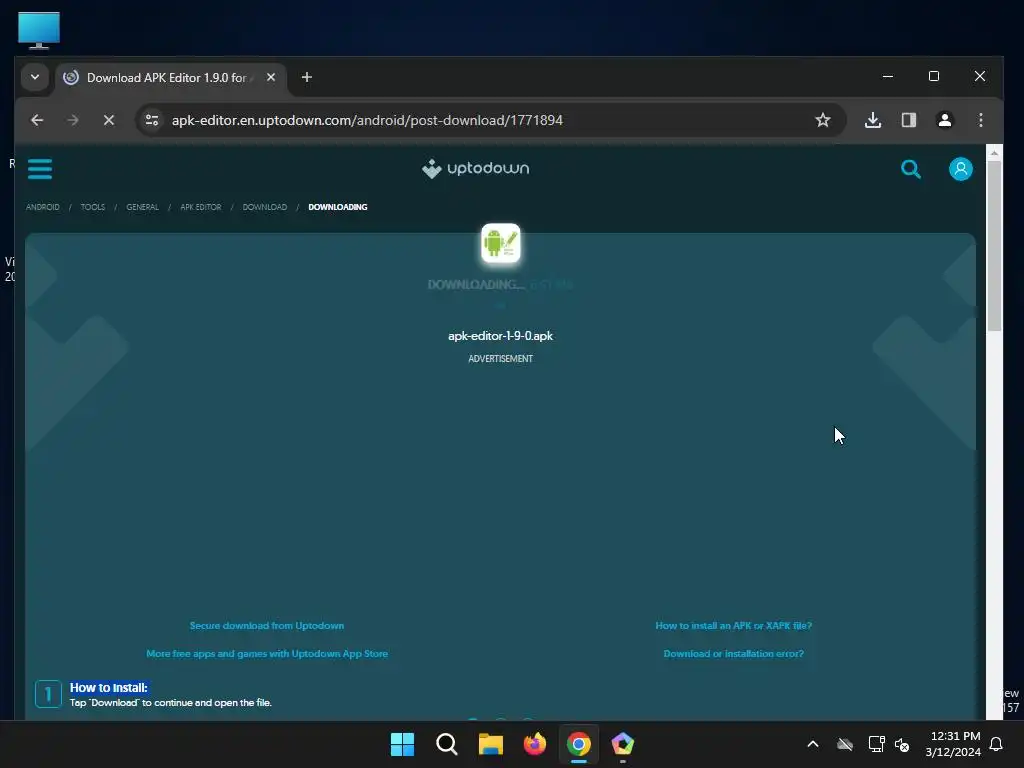Go to TOOLS breadcrumb

(x=93, y=207)
